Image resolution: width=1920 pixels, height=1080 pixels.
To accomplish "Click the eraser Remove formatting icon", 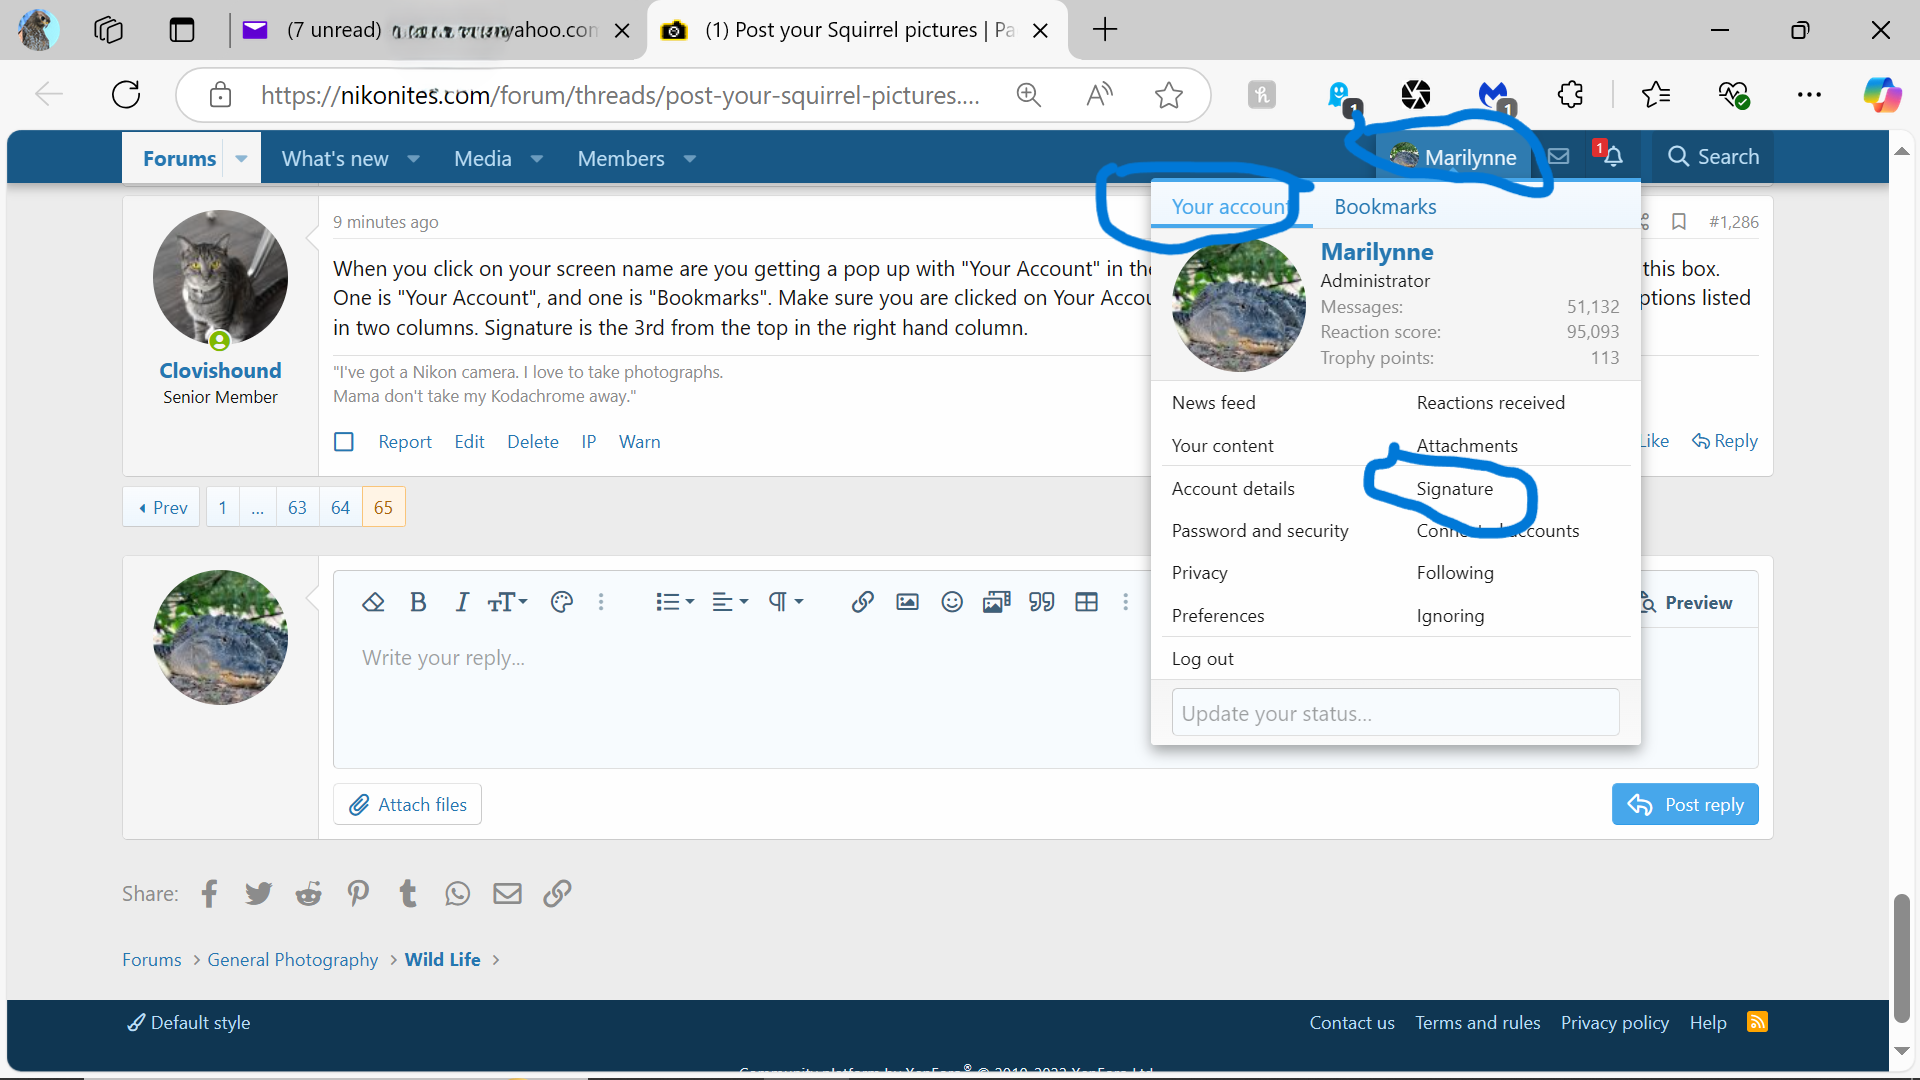I will coord(373,602).
